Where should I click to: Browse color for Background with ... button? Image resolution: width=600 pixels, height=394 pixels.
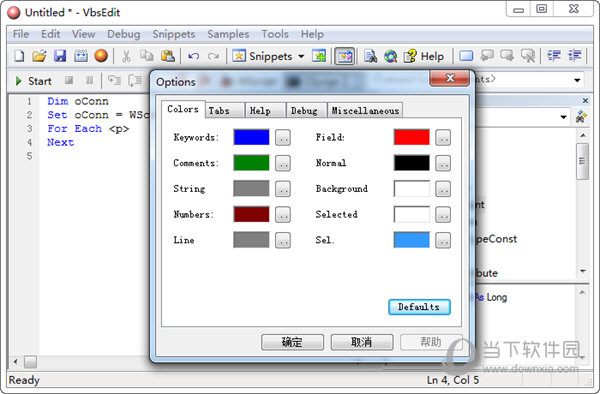[x=443, y=189]
